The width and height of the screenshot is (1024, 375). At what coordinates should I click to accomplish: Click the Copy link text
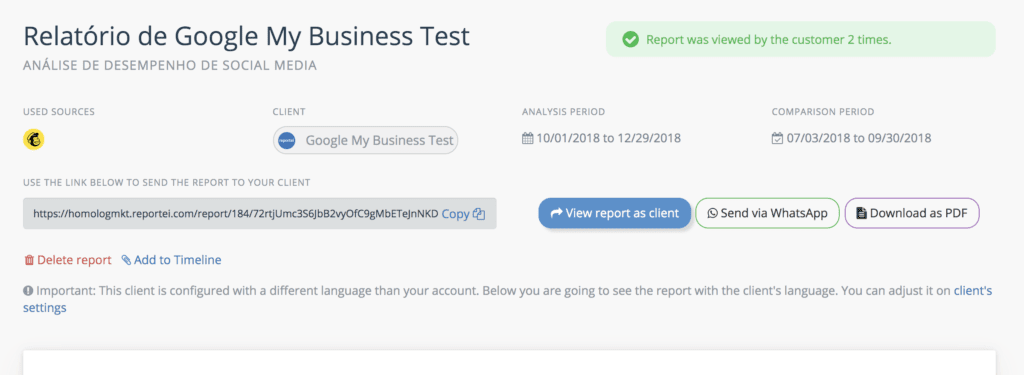click(x=455, y=214)
